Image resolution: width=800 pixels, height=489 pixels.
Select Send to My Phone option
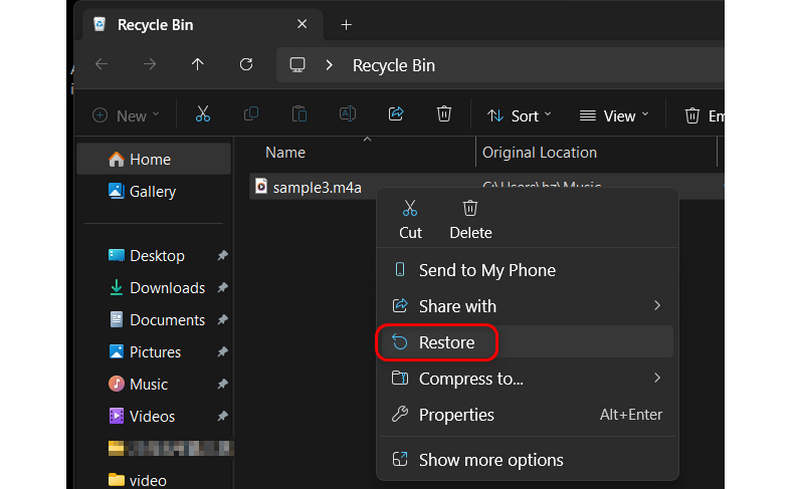486,270
